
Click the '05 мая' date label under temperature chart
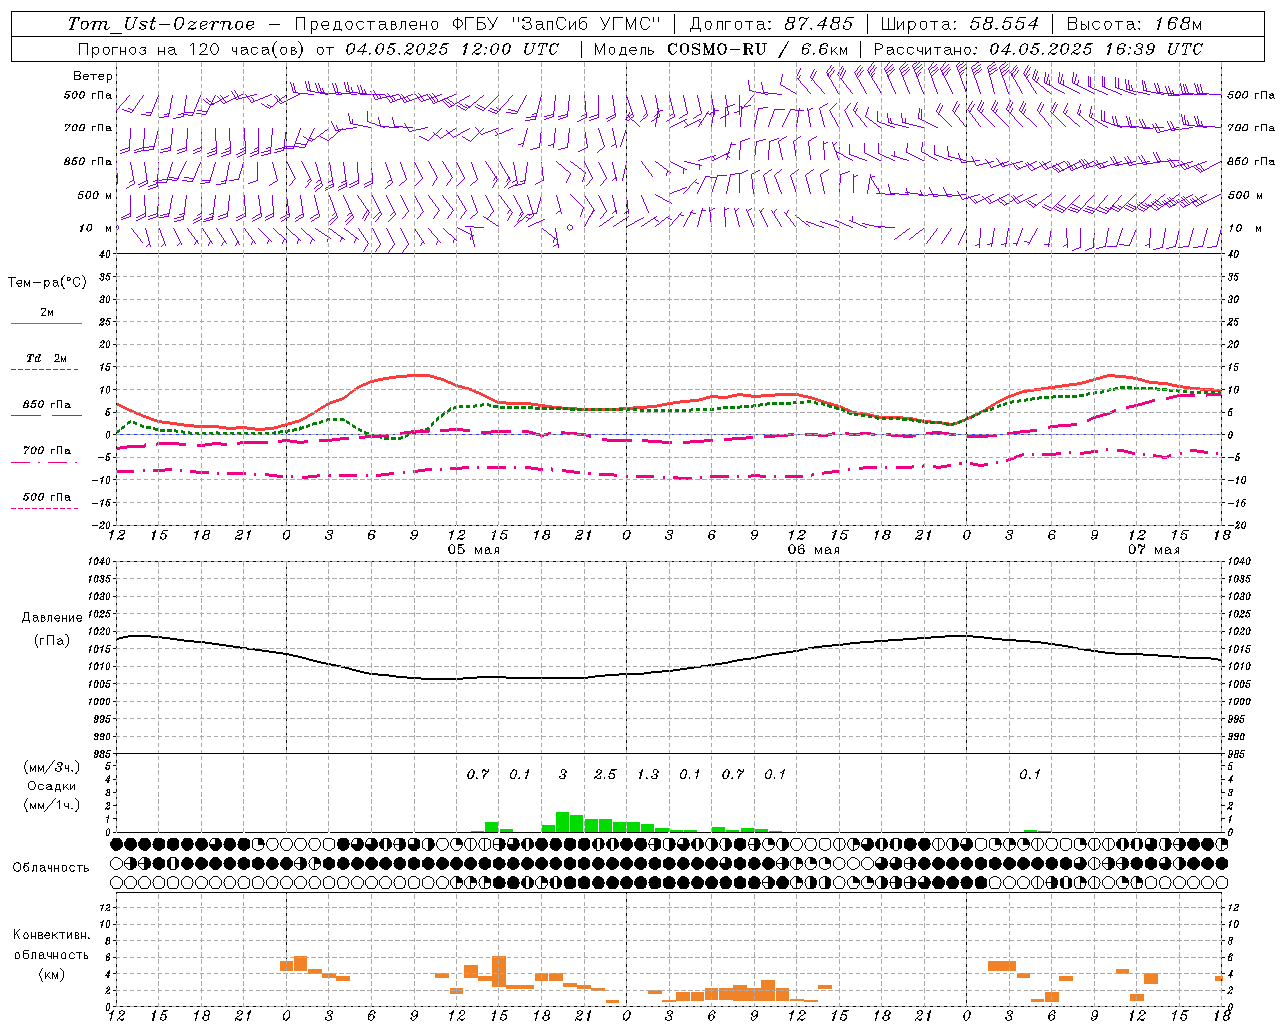(473, 550)
